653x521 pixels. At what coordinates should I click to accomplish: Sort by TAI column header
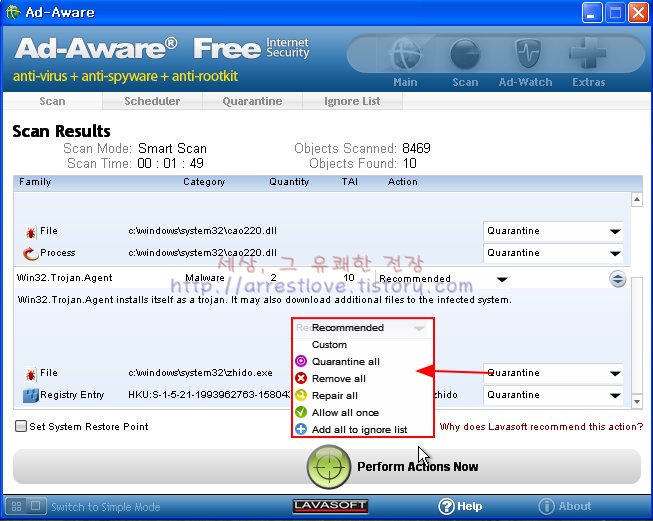(349, 182)
